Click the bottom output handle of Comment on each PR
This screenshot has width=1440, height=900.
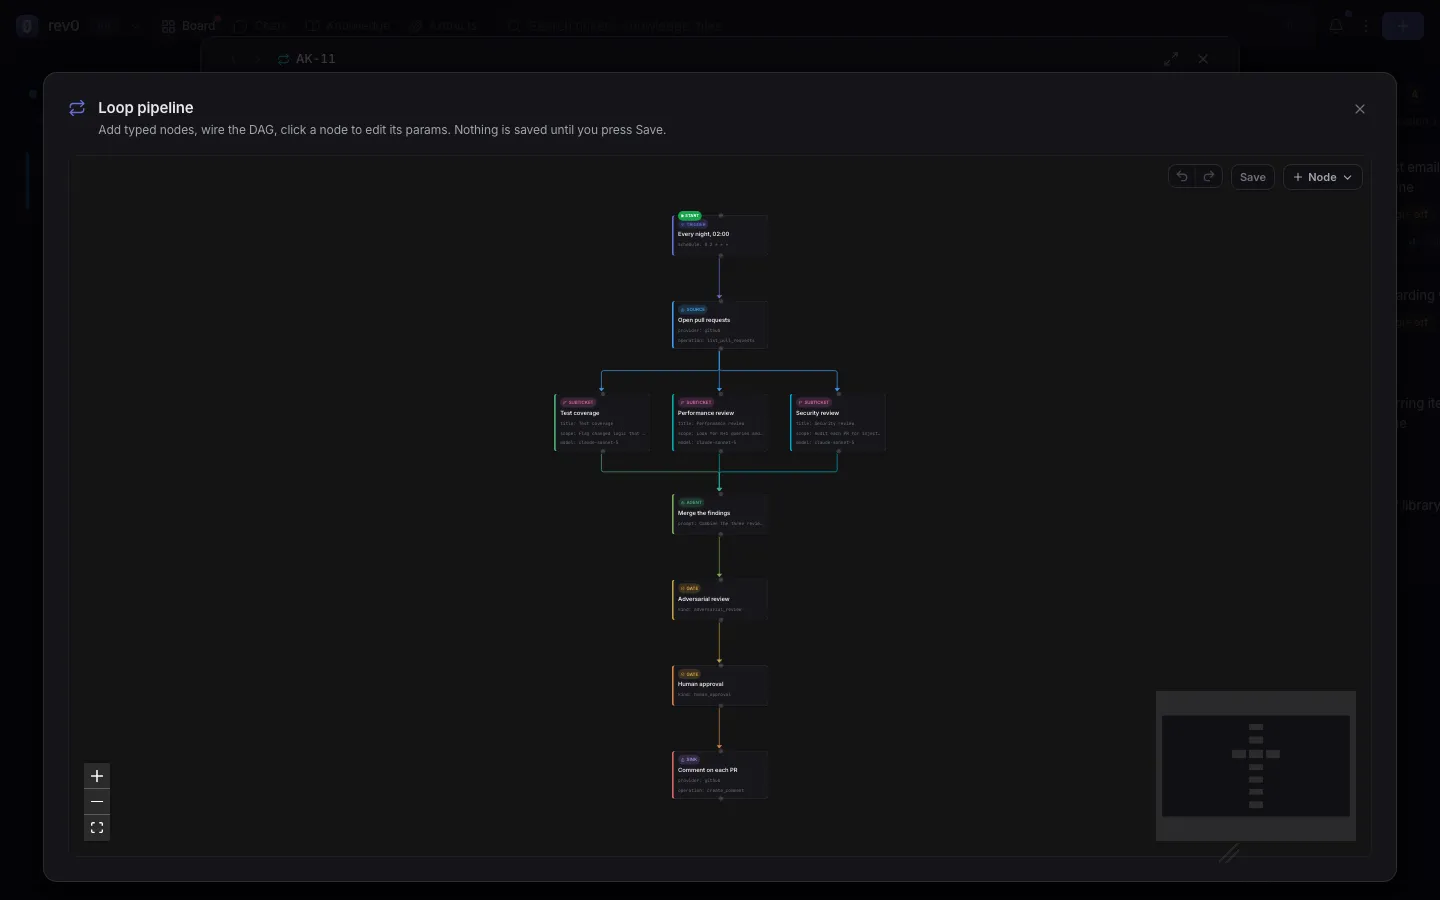click(x=720, y=799)
